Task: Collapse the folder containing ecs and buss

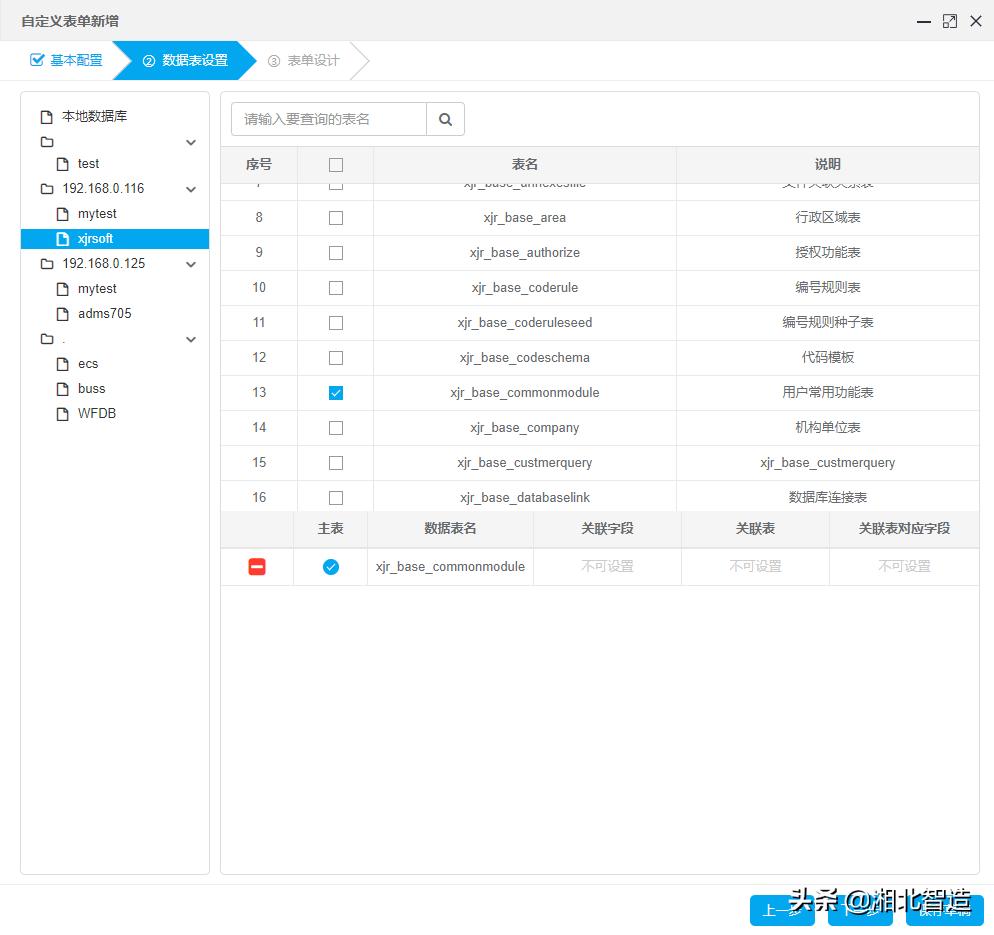Action: pos(191,340)
